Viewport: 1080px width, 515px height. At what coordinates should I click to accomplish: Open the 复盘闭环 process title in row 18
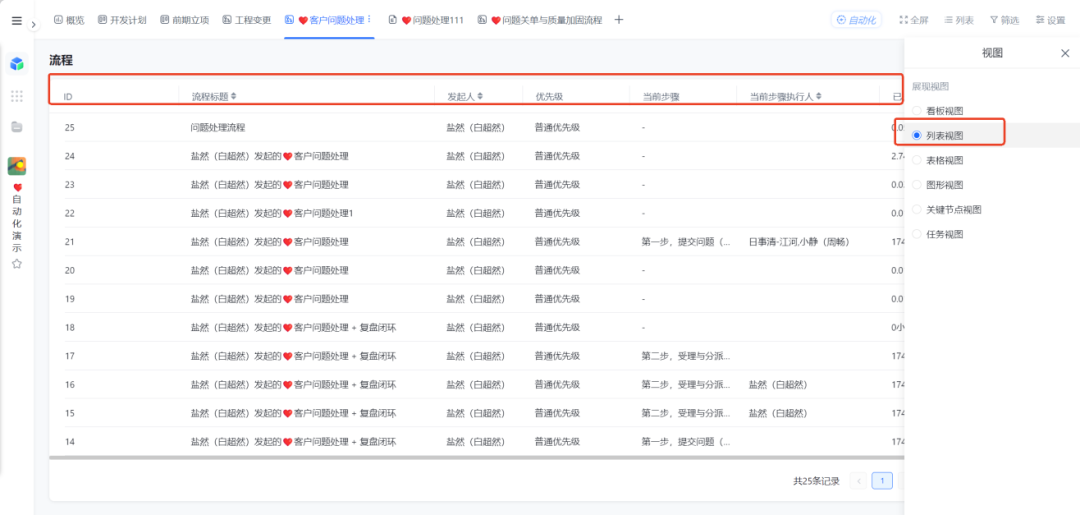293,328
